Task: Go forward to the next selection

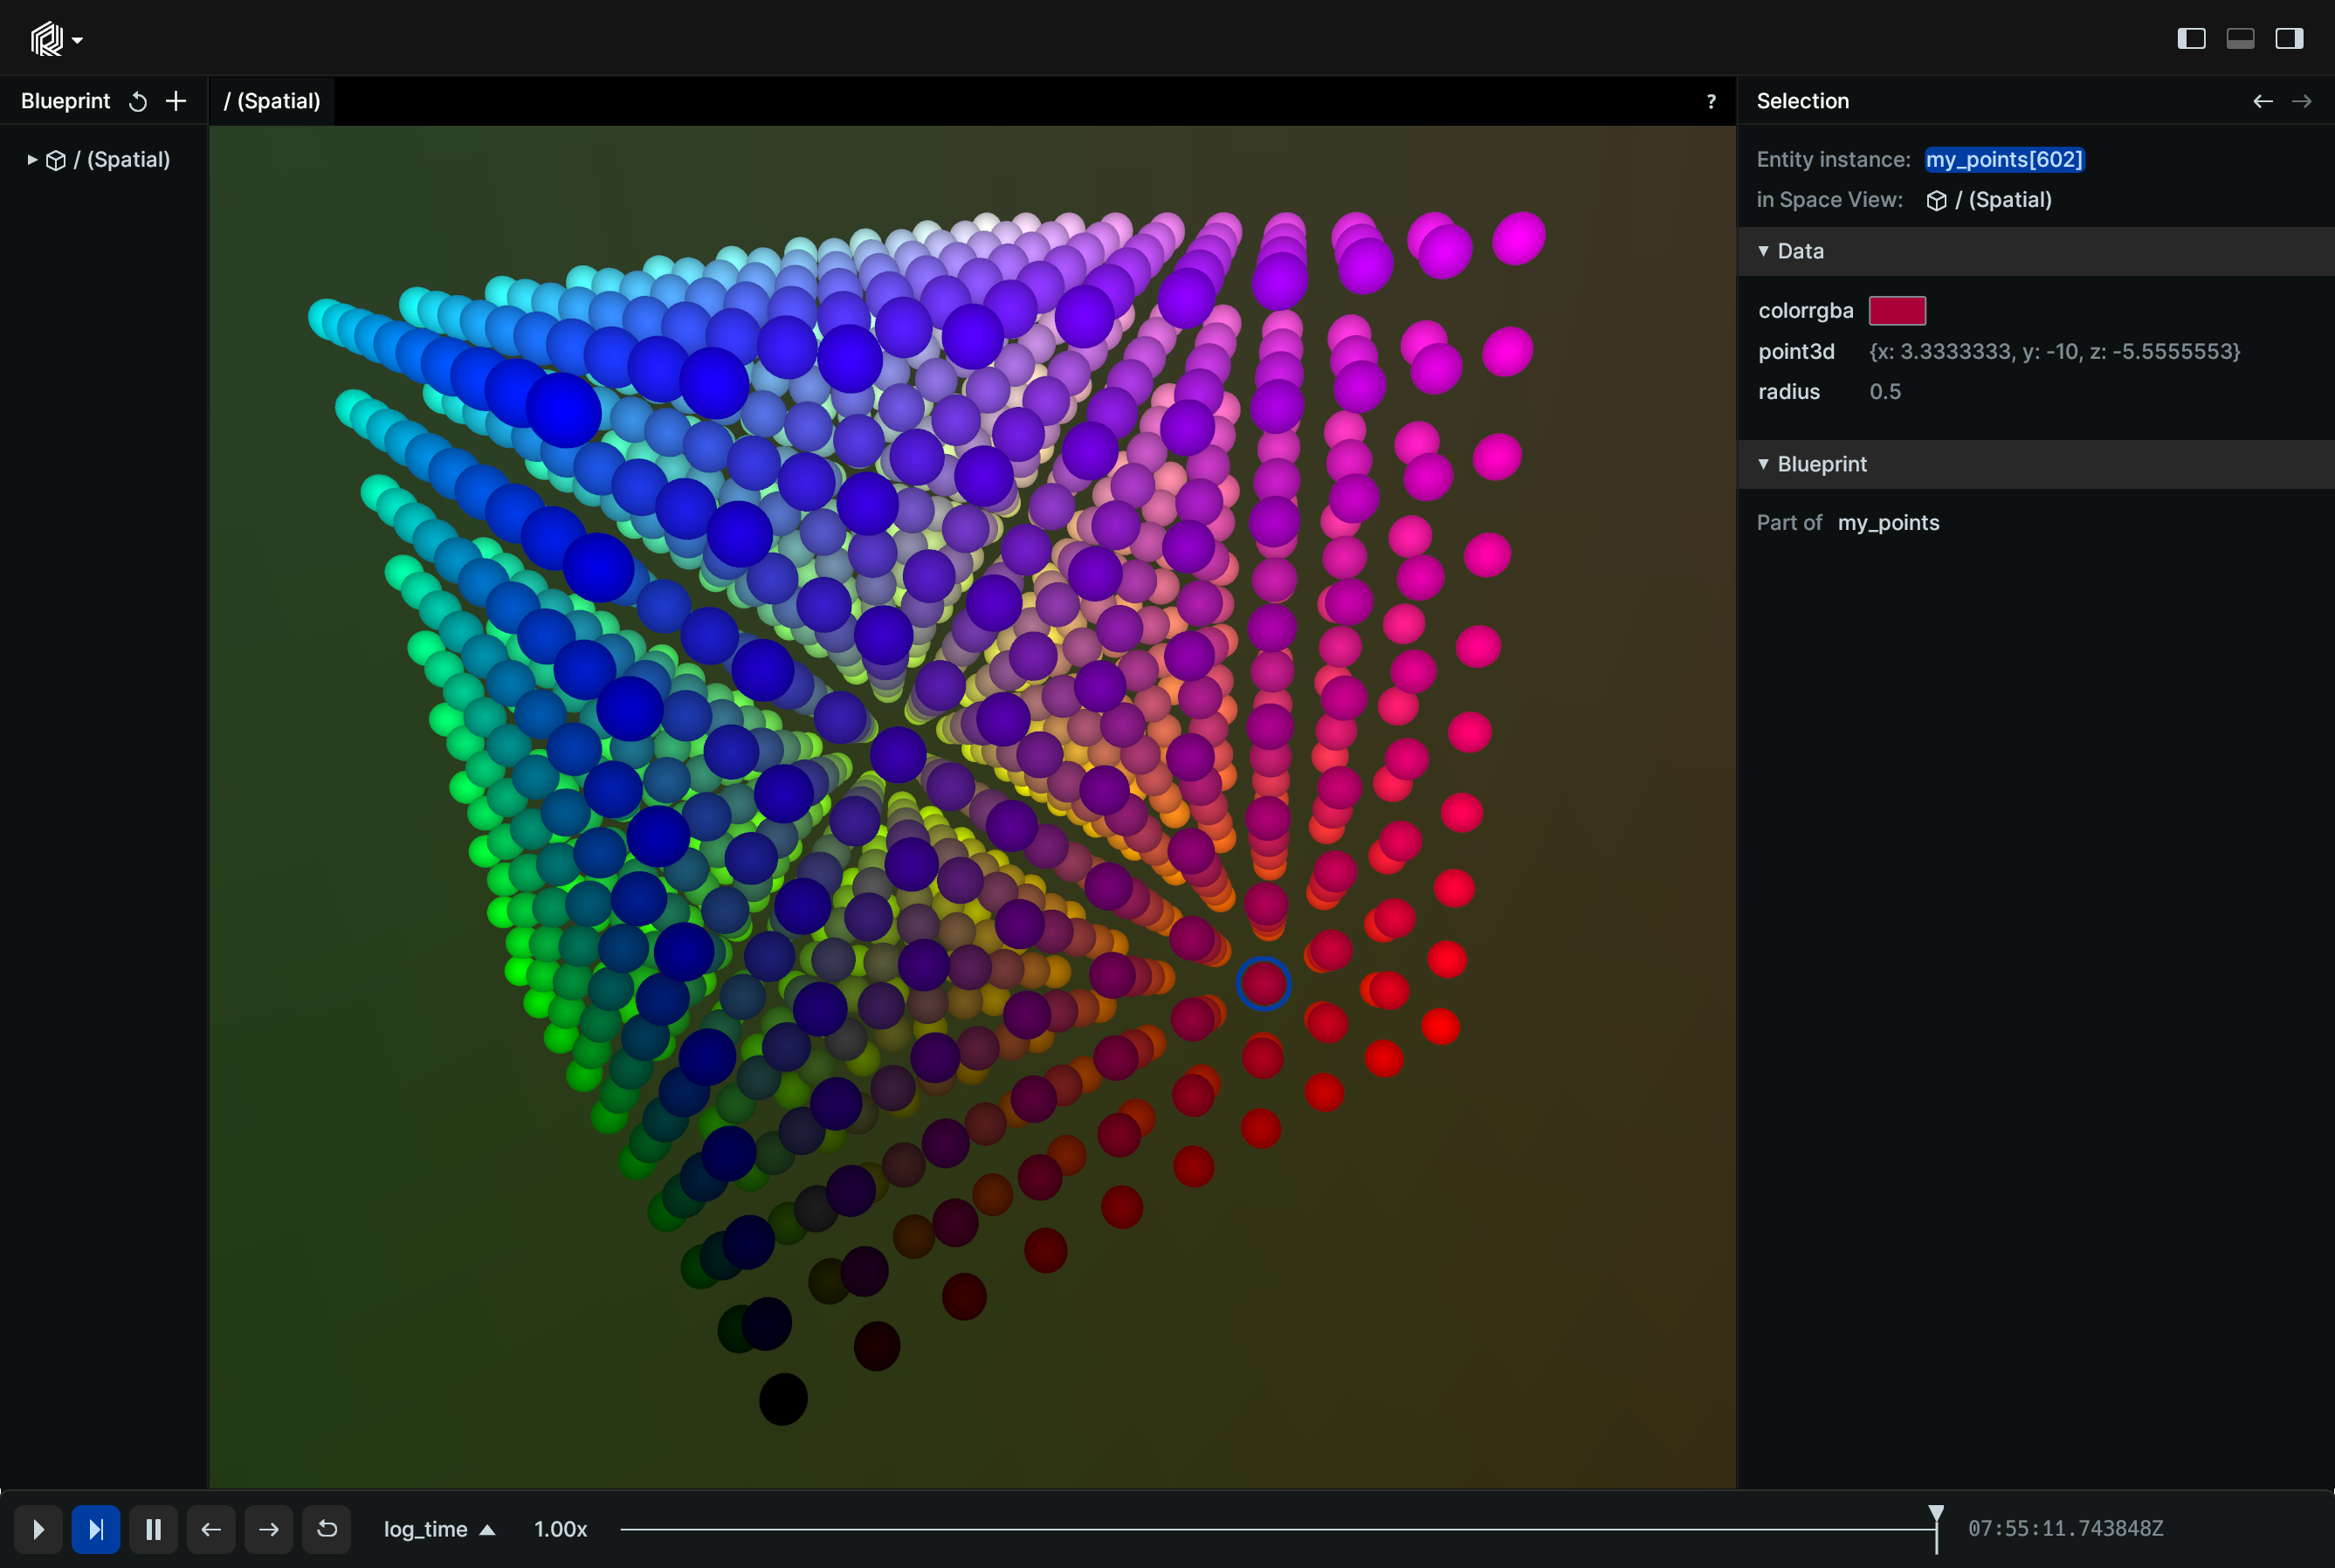Action: [2301, 101]
